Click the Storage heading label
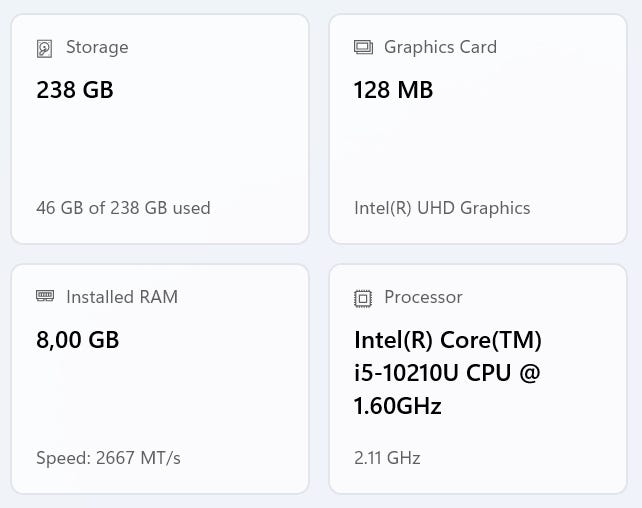 click(97, 47)
